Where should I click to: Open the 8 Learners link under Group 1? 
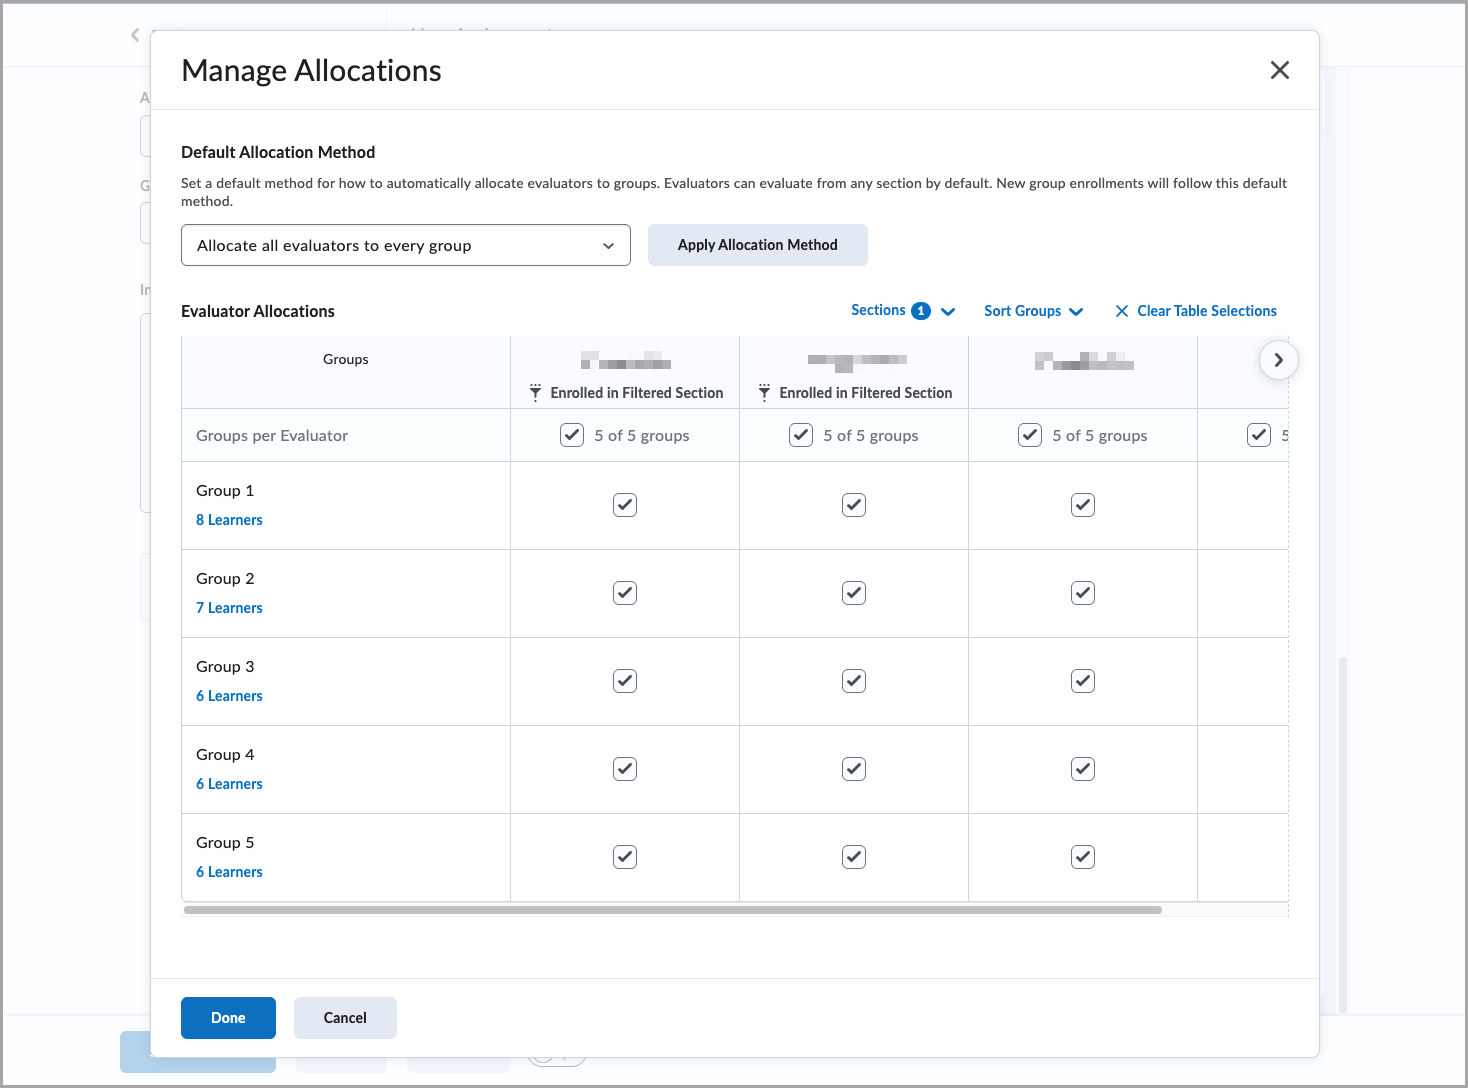(229, 519)
